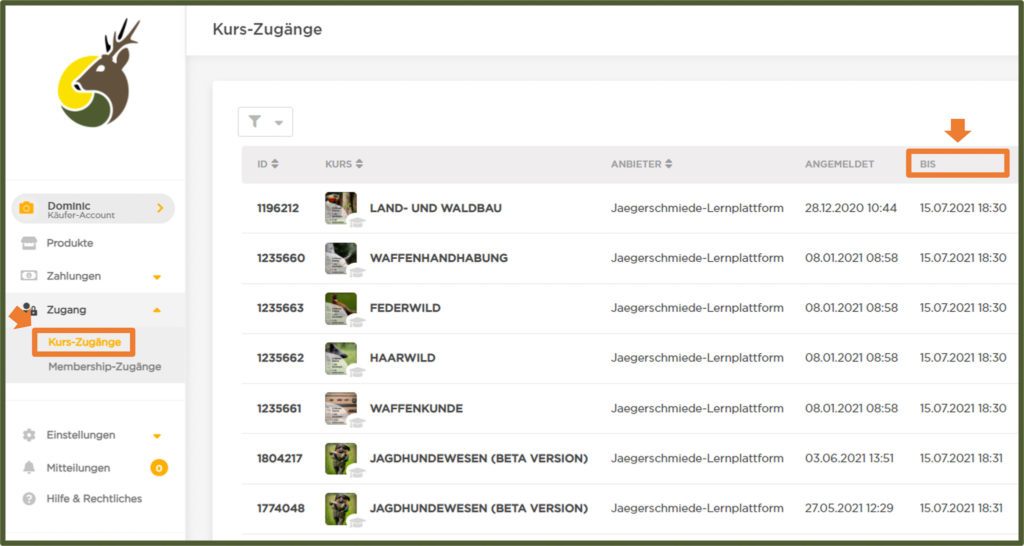Open course LAND- UND WALDBAU
The width and height of the screenshot is (1024, 546).
click(x=436, y=208)
